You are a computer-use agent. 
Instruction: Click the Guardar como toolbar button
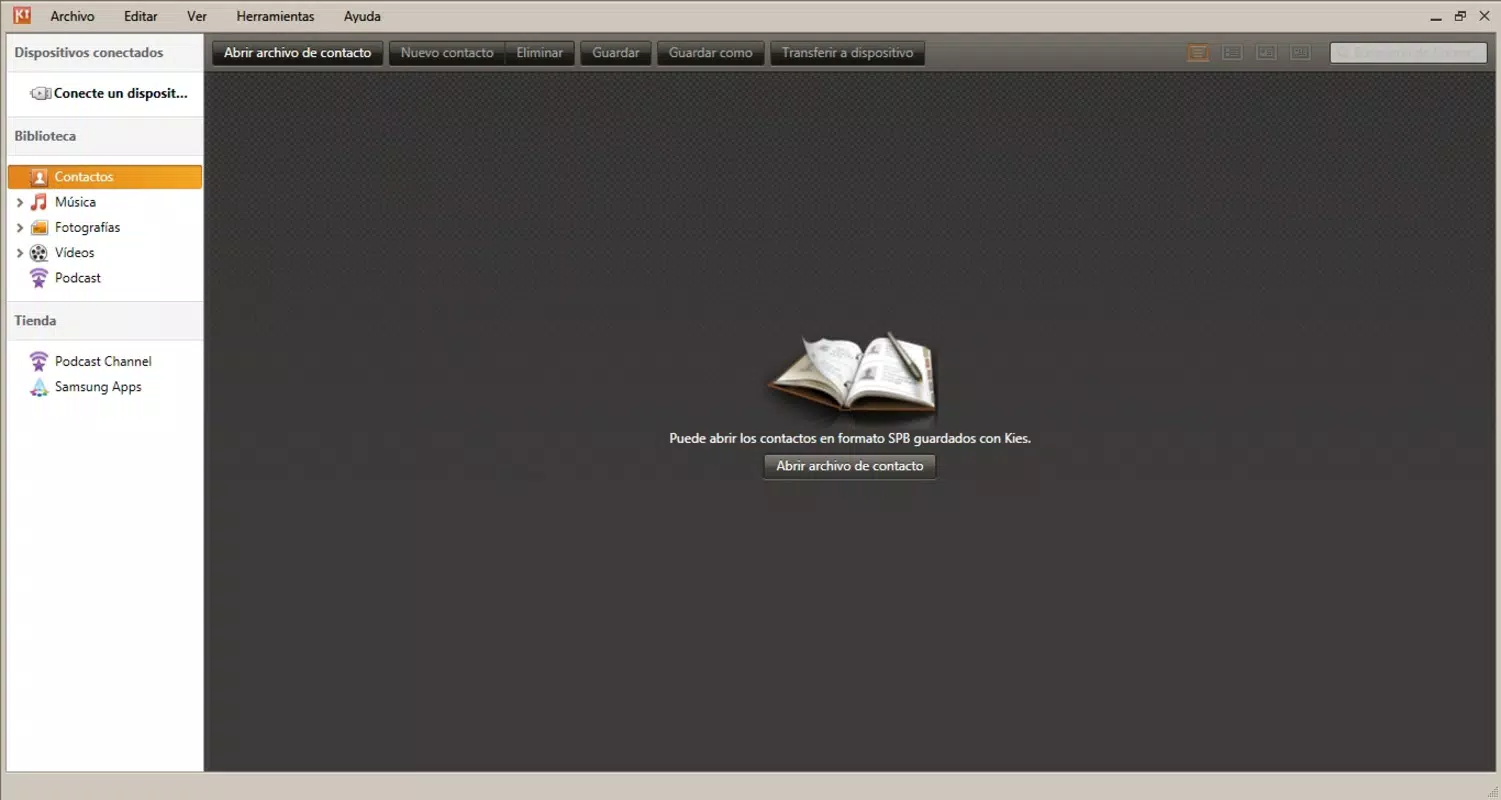coord(711,53)
